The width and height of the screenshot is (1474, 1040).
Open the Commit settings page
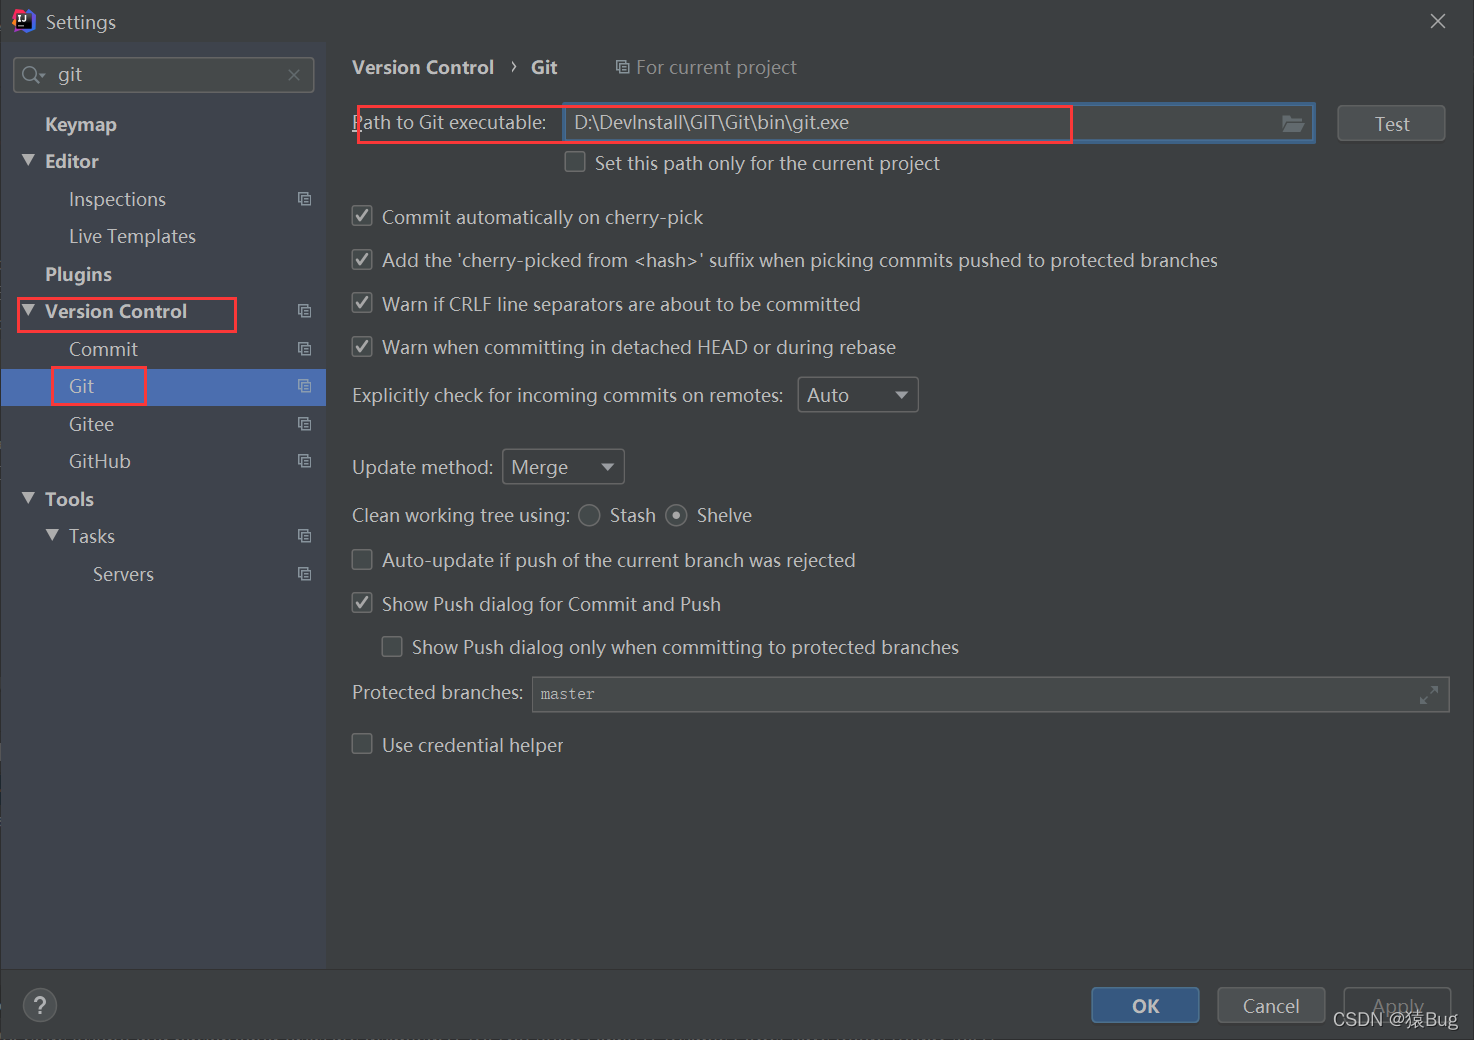pos(103,349)
